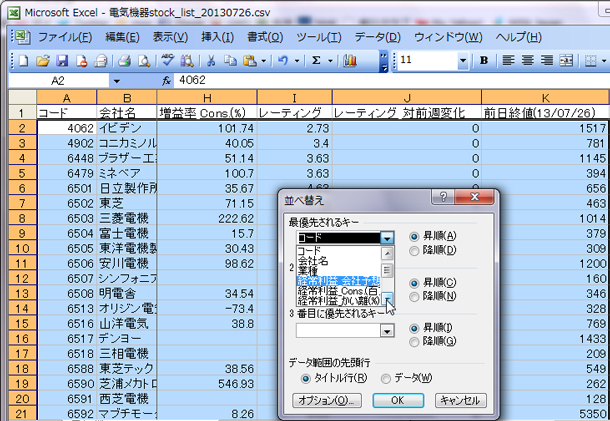
Task: Click the formula bar showing 4062
Action: click(391, 81)
